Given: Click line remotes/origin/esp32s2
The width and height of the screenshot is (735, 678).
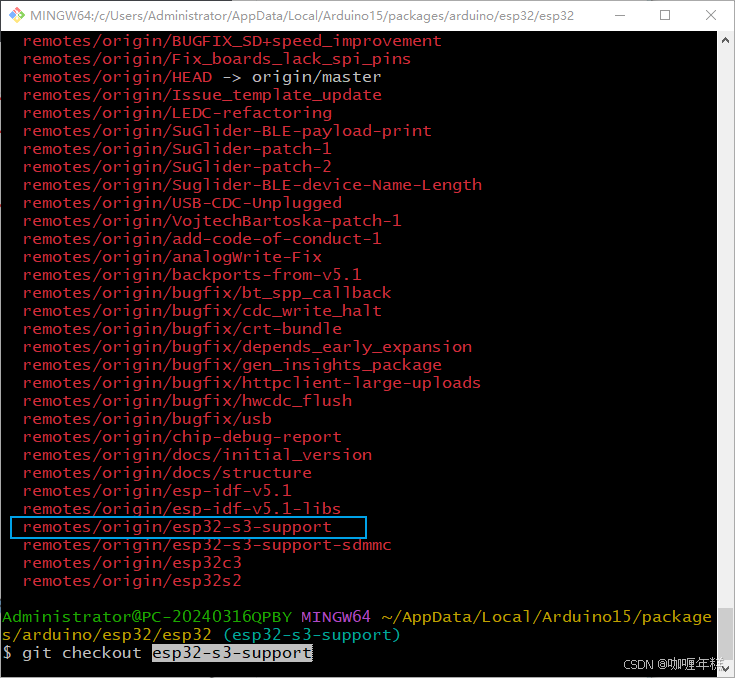Looking at the screenshot, I should 132,581.
